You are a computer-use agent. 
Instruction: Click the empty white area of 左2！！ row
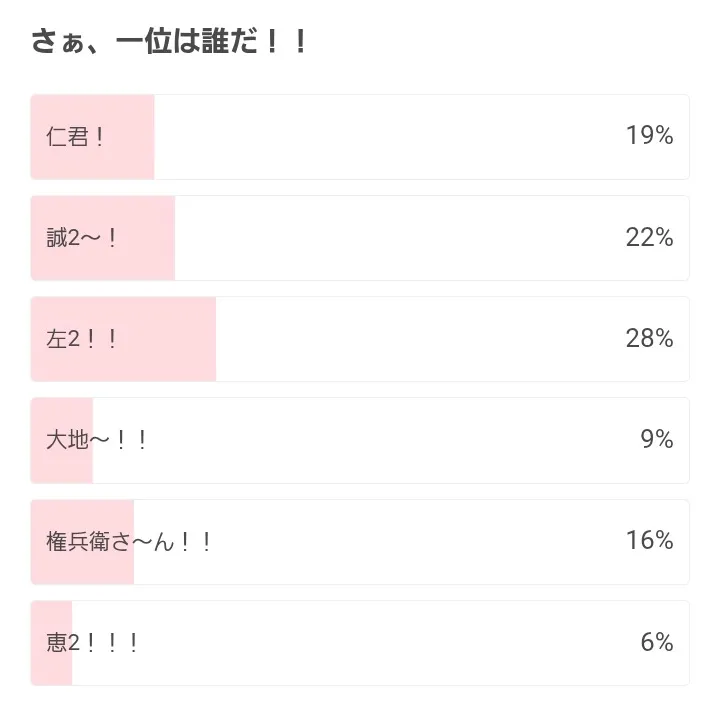tap(420, 339)
